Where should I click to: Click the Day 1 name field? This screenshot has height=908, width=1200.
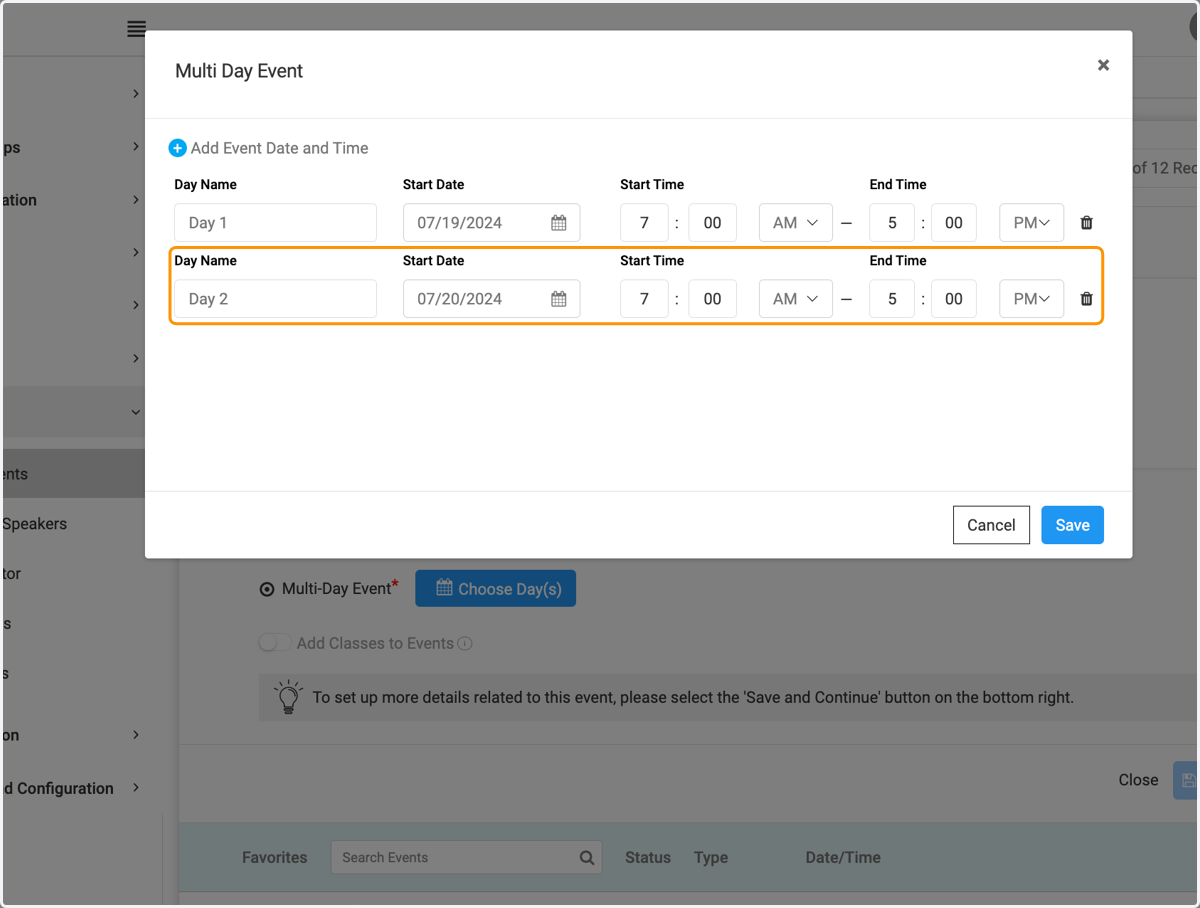coord(275,223)
